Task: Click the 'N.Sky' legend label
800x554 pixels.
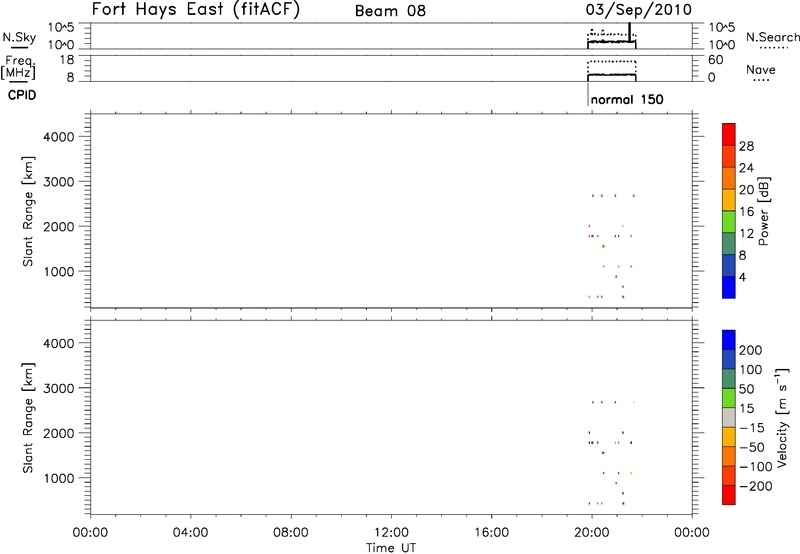Action: [19, 37]
